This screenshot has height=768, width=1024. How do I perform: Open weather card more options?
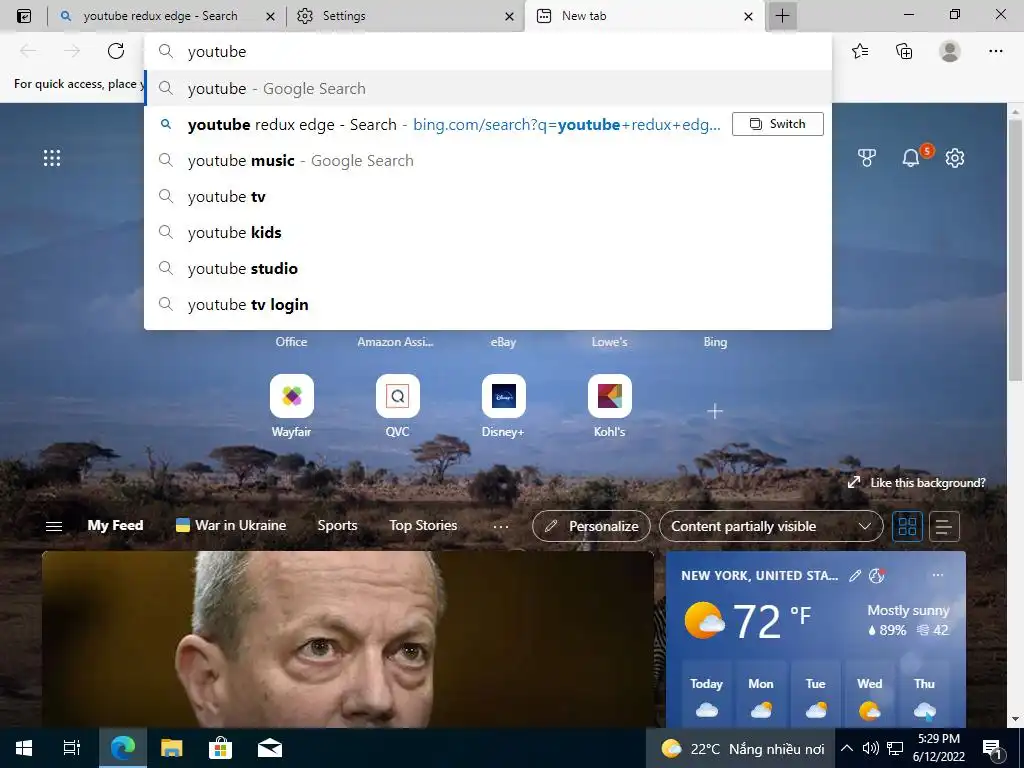[938, 575]
